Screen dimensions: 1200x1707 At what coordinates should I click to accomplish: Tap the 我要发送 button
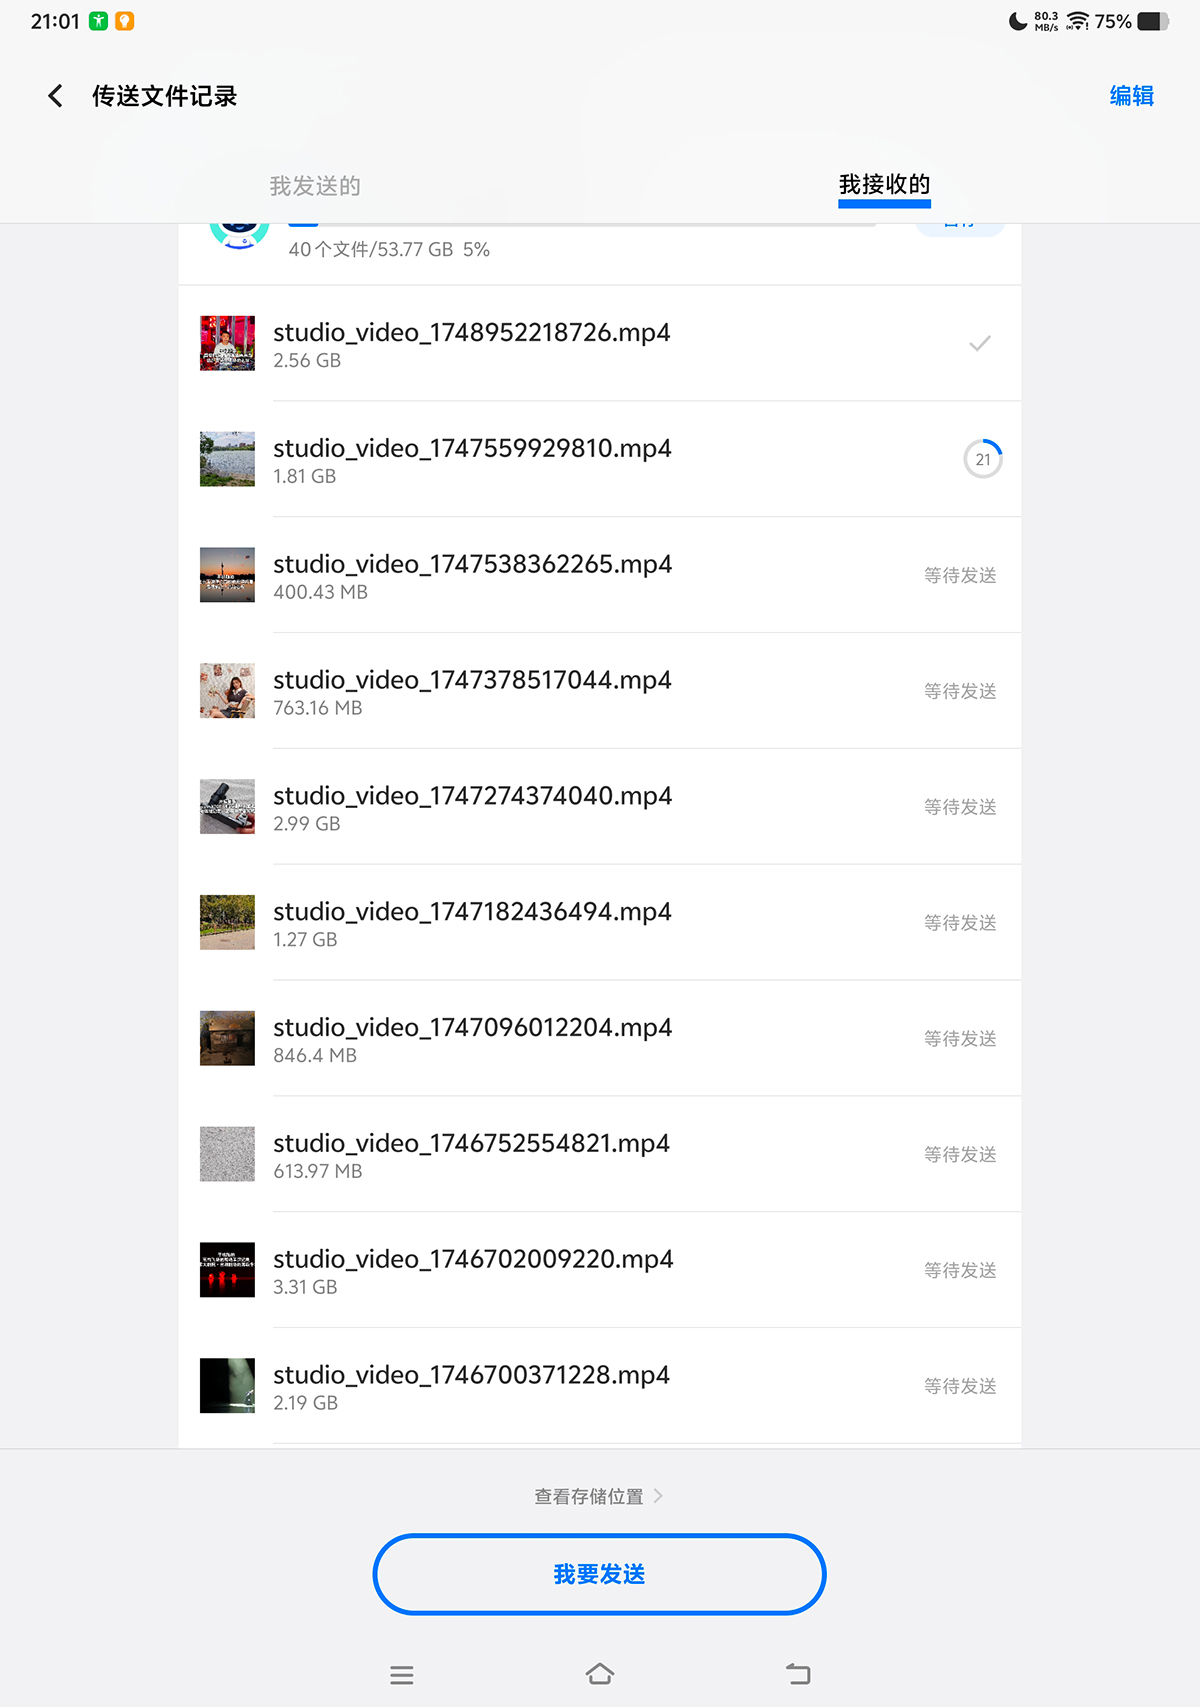599,1574
